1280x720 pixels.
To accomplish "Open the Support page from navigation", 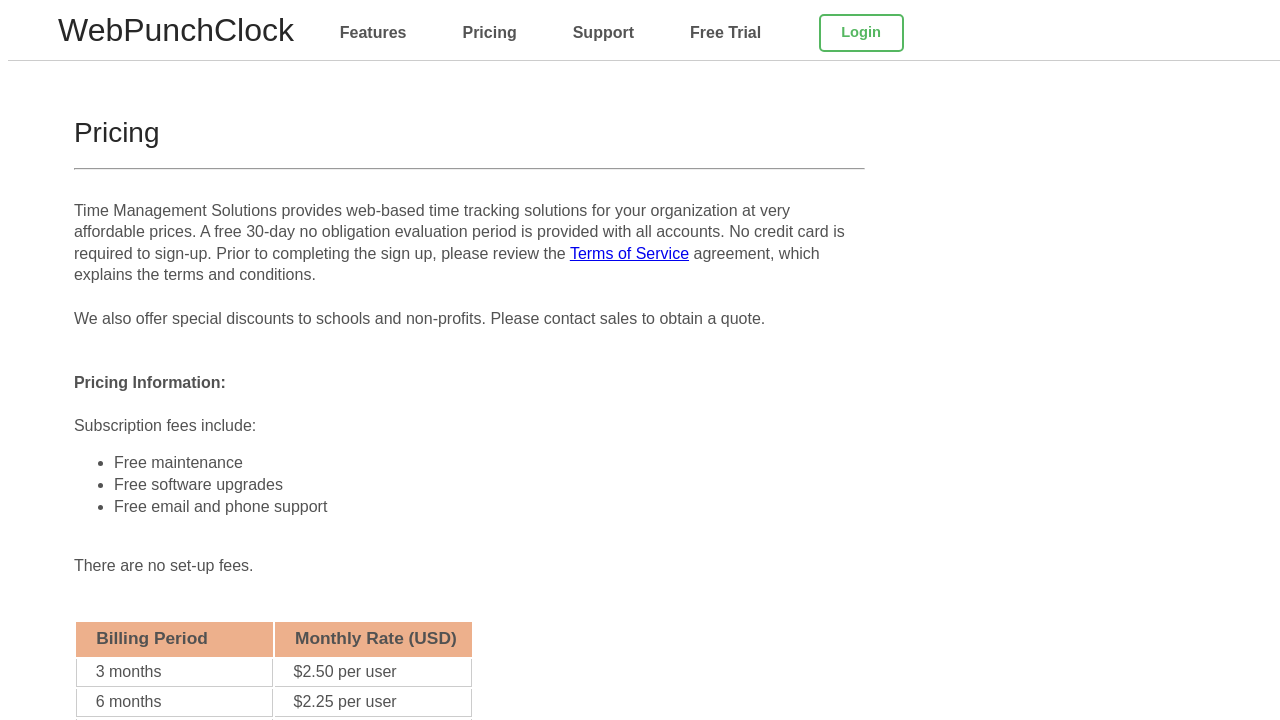I will [603, 33].
